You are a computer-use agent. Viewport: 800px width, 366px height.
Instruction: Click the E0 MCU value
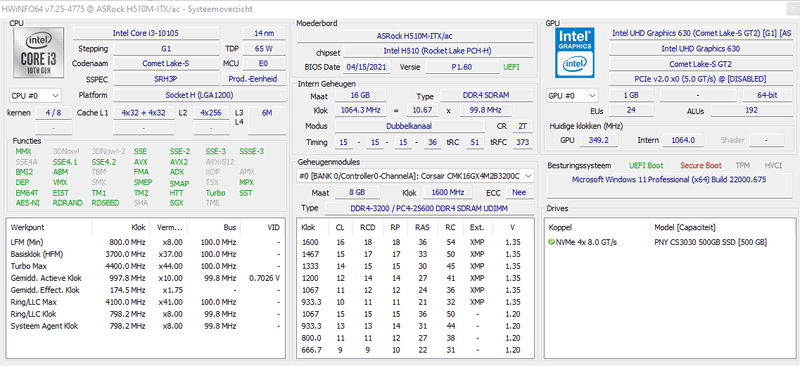tap(264, 64)
